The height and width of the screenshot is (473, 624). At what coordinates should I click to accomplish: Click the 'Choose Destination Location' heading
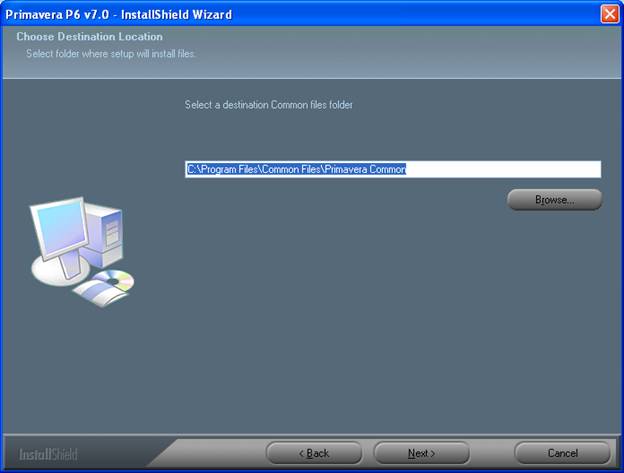pyautogui.click(x=90, y=37)
